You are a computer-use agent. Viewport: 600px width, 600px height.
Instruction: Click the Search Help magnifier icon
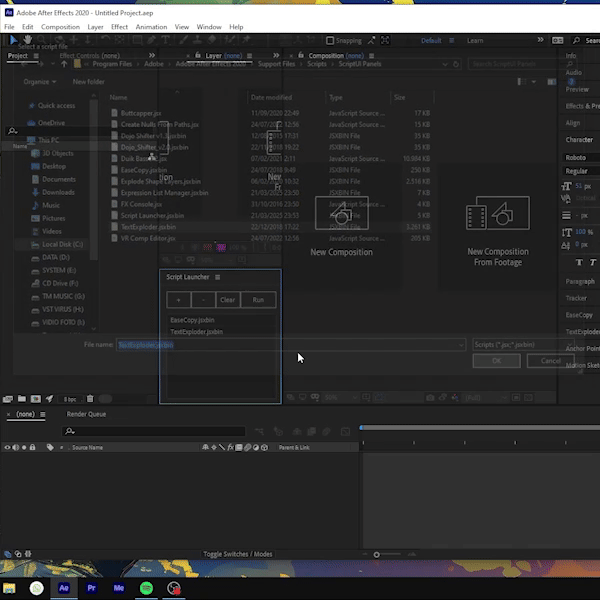[576, 40]
